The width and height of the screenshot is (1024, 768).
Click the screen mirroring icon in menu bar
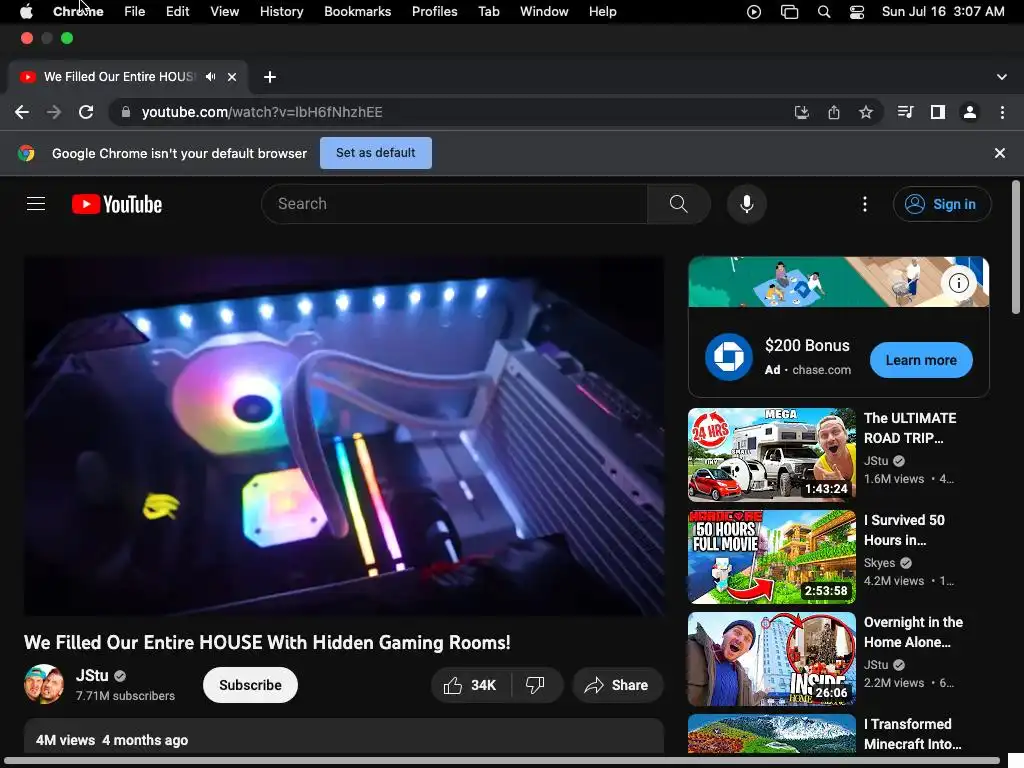pos(789,12)
